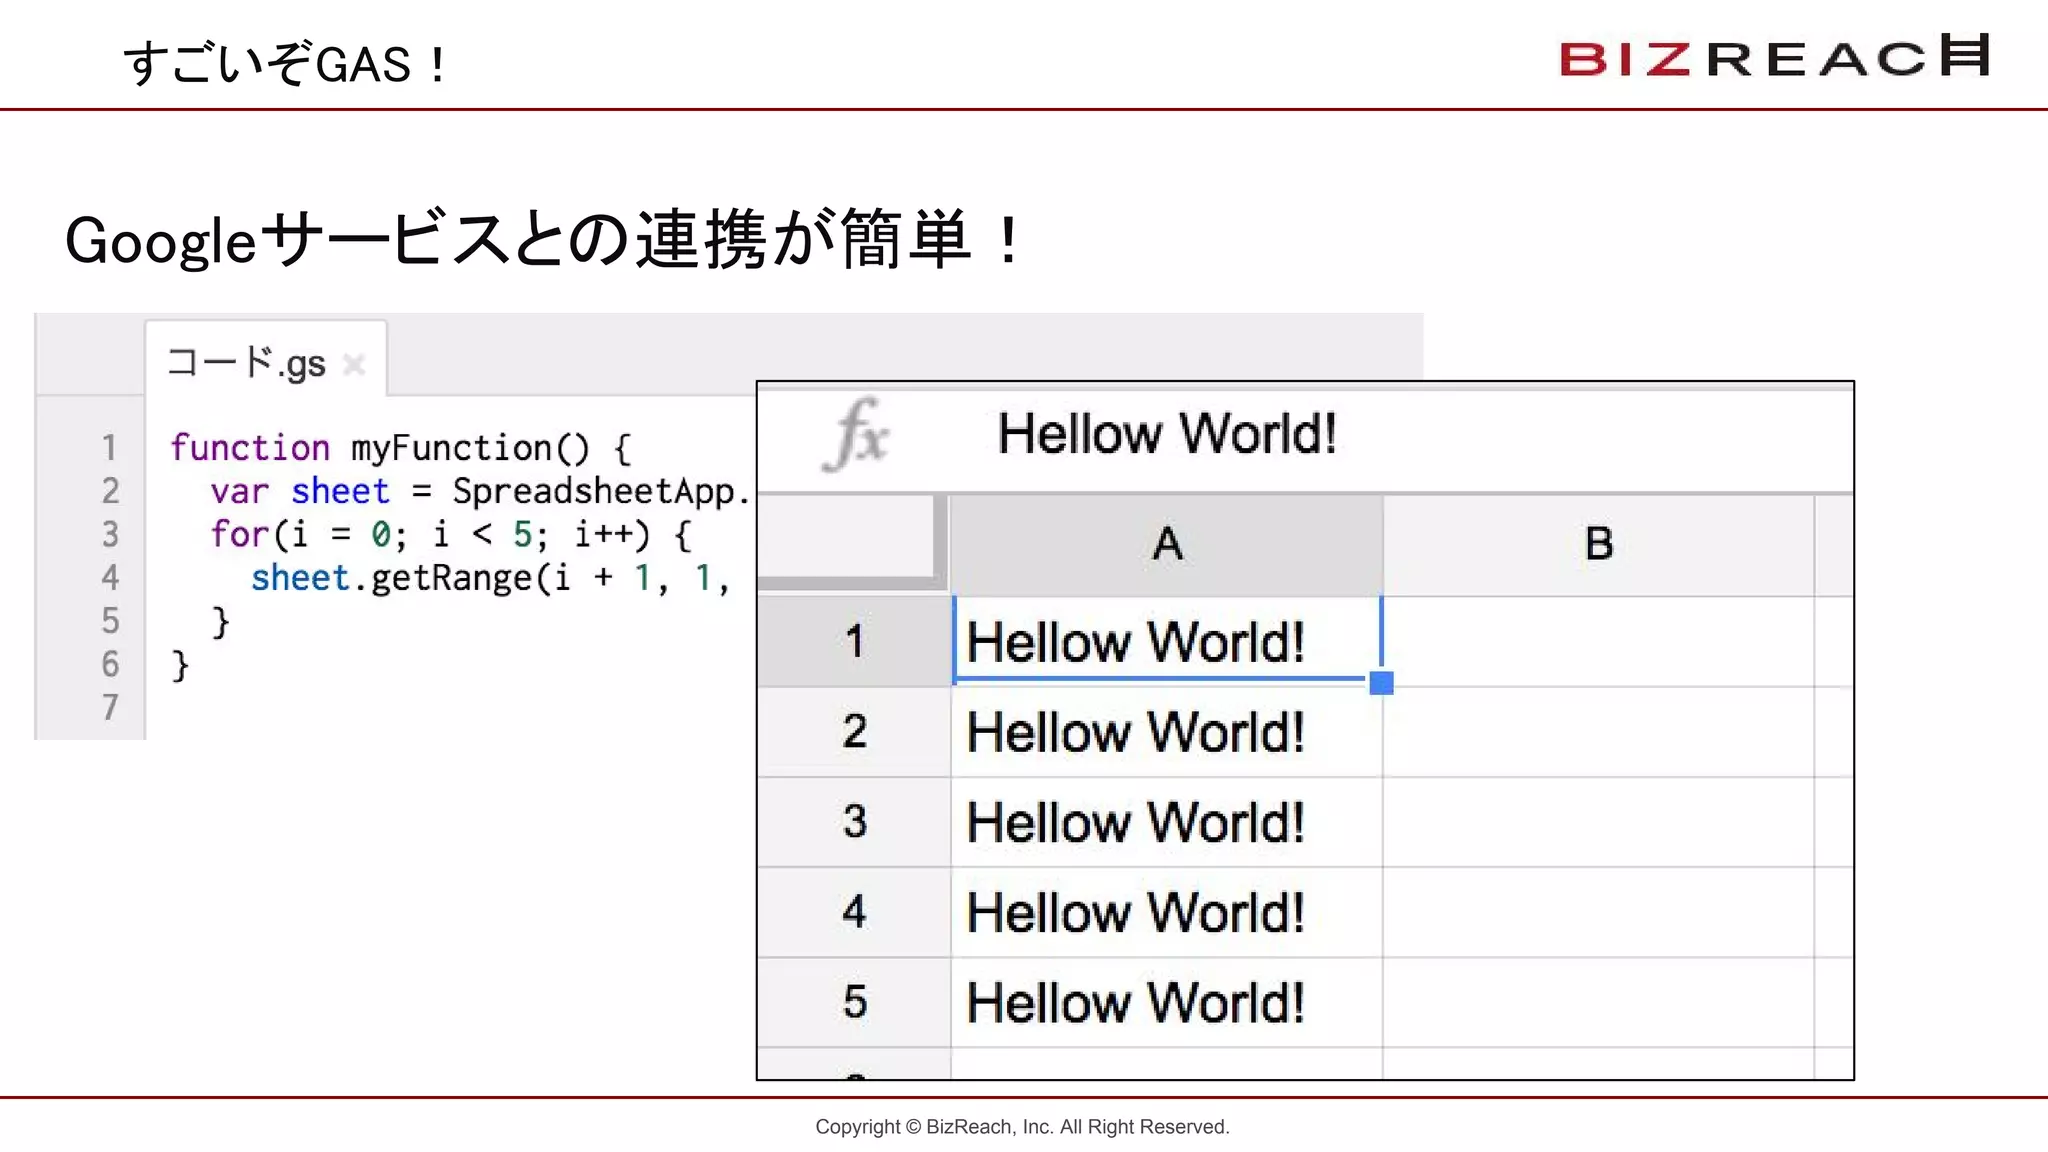
Task: Click the blue fill handle on cell A1
Action: [1381, 683]
